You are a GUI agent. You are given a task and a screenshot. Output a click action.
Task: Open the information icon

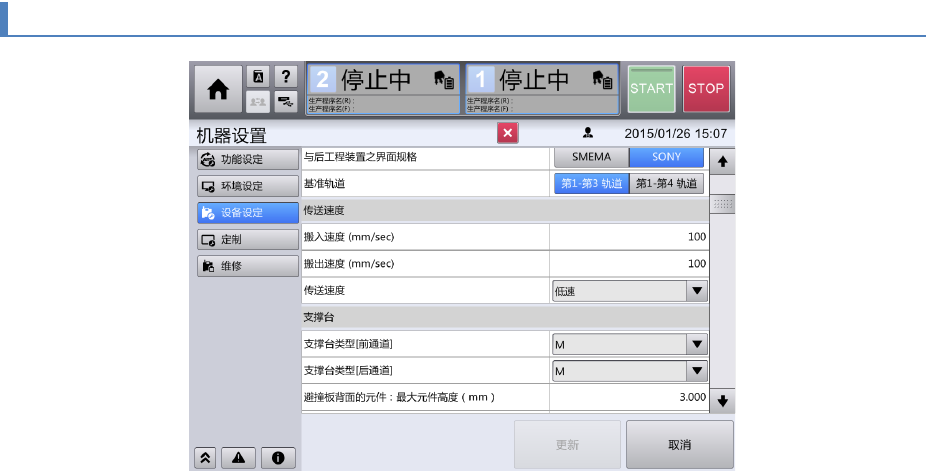click(278, 458)
